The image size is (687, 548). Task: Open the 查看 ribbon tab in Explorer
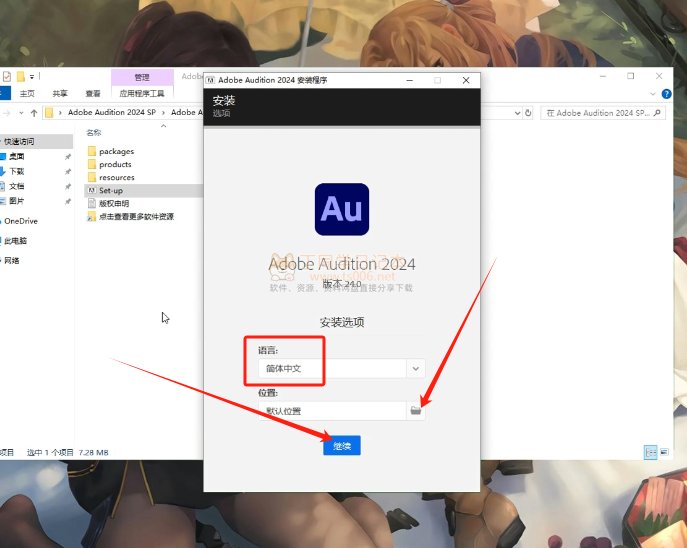[x=93, y=93]
